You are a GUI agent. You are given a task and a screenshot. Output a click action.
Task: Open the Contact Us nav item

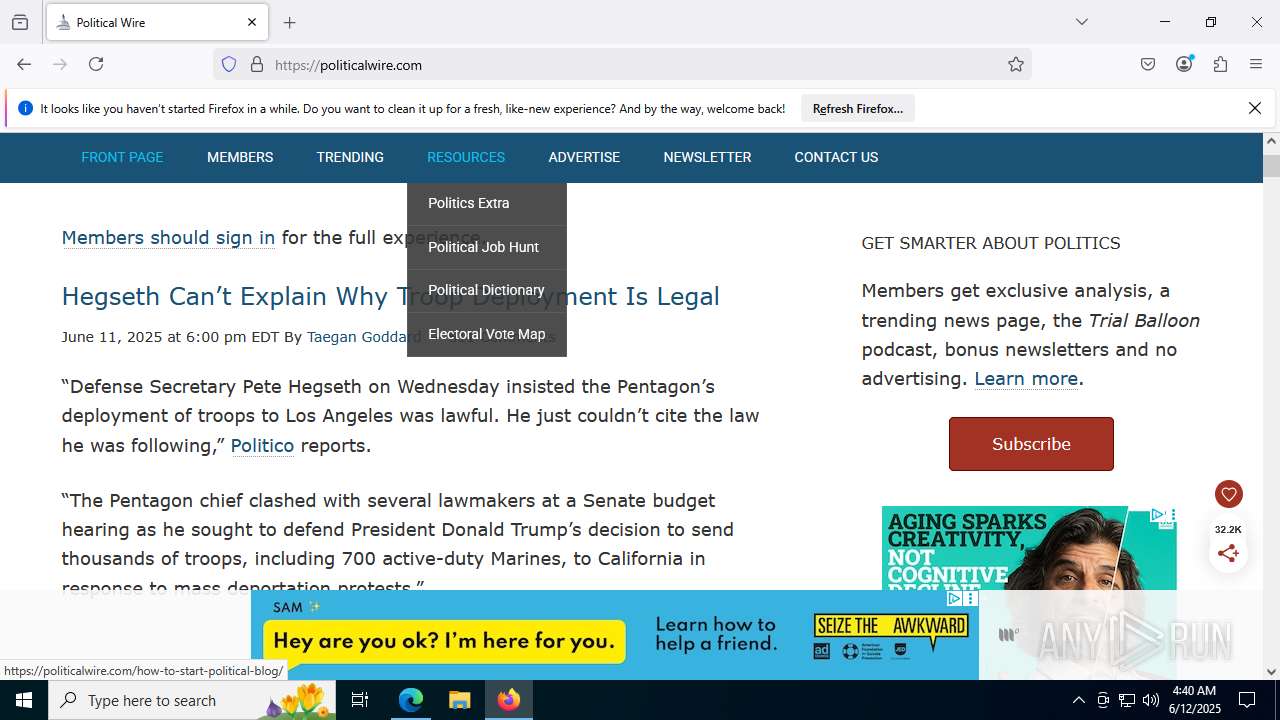tap(836, 157)
